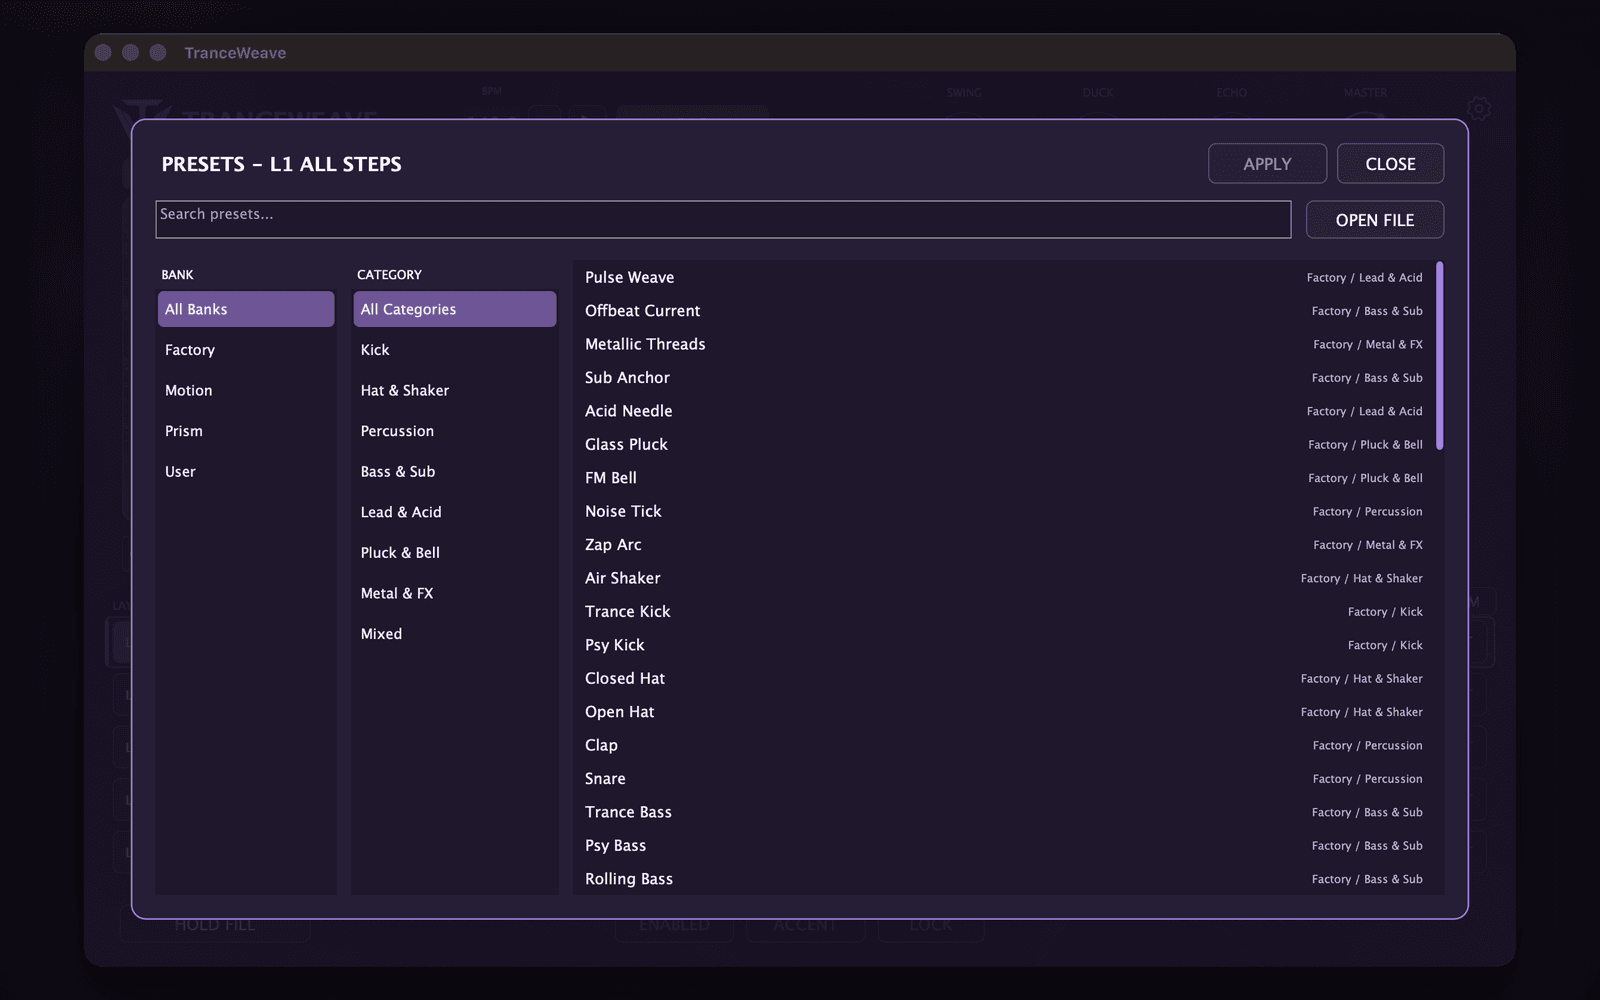Focus the Search presets field
Image resolution: width=1600 pixels, height=1000 pixels.
click(x=723, y=220)
